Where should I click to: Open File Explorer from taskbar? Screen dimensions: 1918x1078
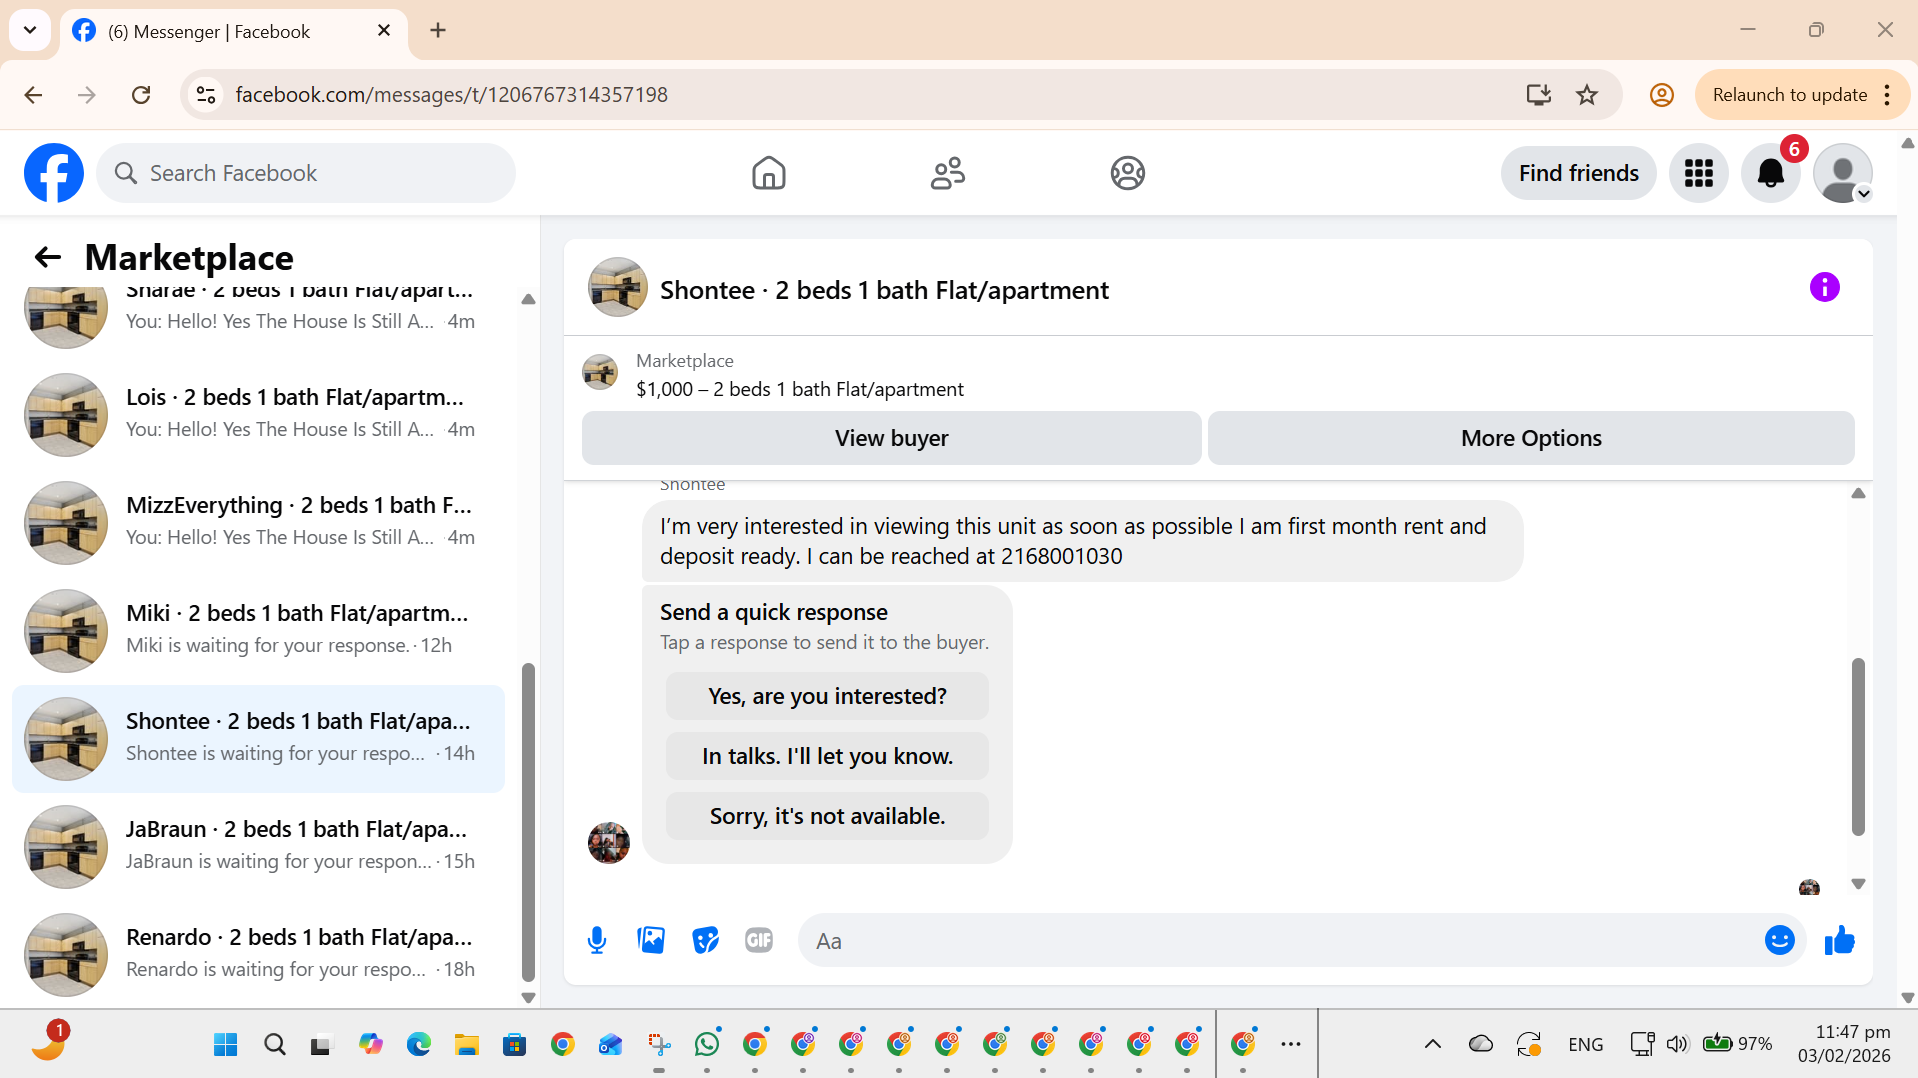466,1044
